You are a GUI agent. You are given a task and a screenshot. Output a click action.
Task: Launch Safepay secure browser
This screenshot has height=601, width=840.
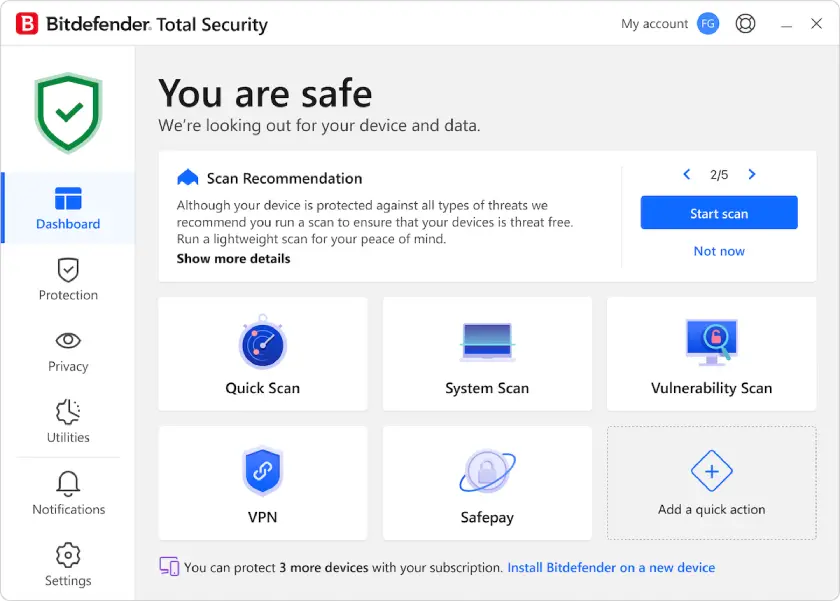[x=487, y=483]
